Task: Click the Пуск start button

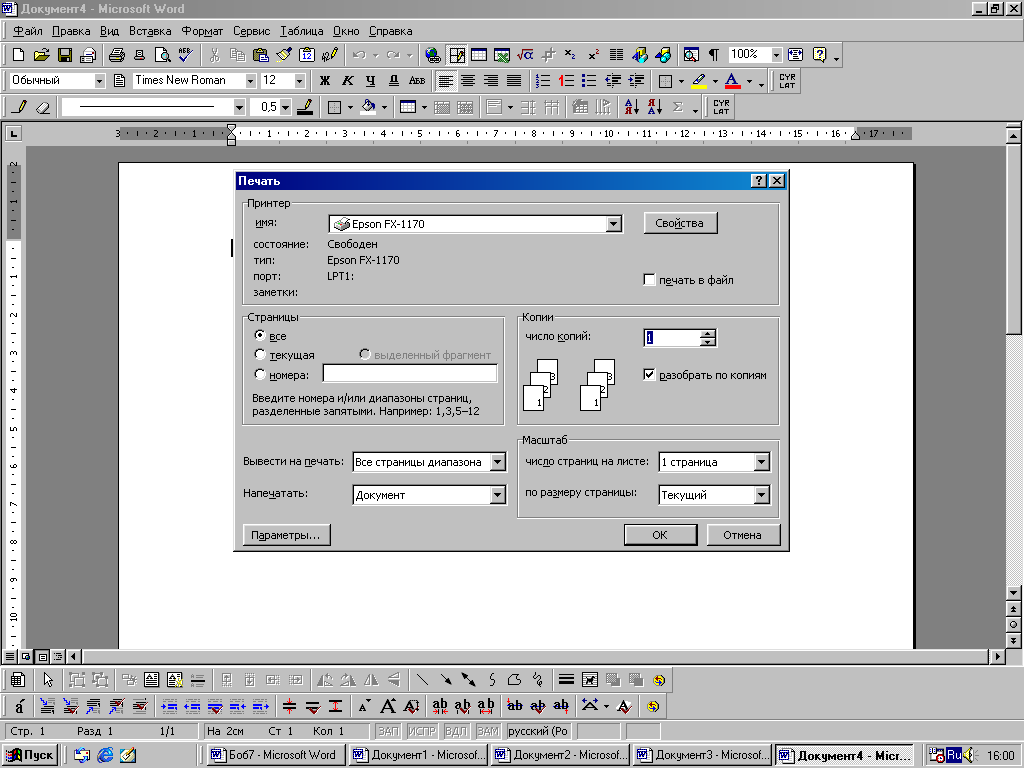Action: [x=30, y=755]
